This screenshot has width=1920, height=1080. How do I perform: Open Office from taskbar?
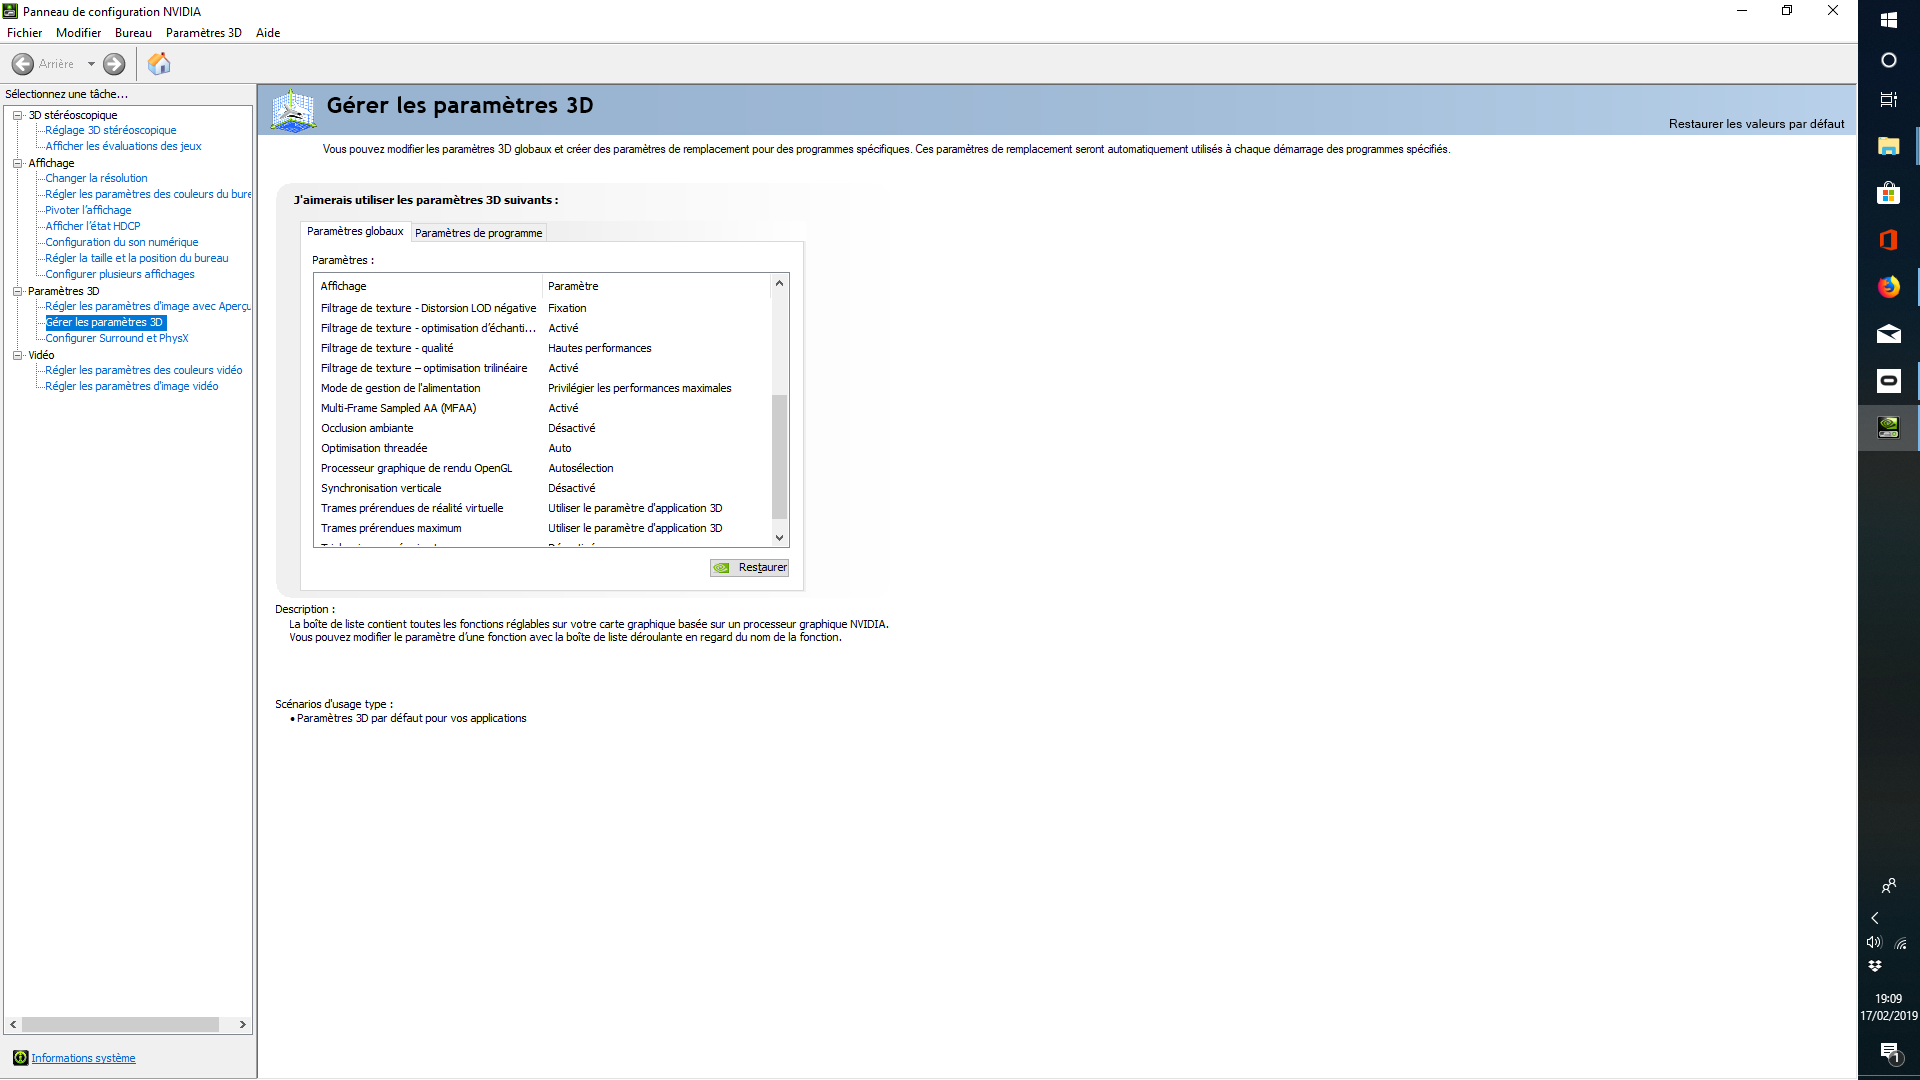[1888, 240]
